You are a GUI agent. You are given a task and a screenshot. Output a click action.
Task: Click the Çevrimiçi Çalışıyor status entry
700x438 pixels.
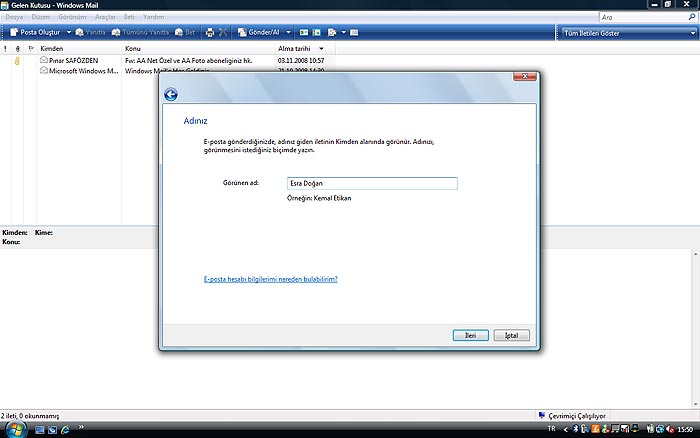pos(572,416)
